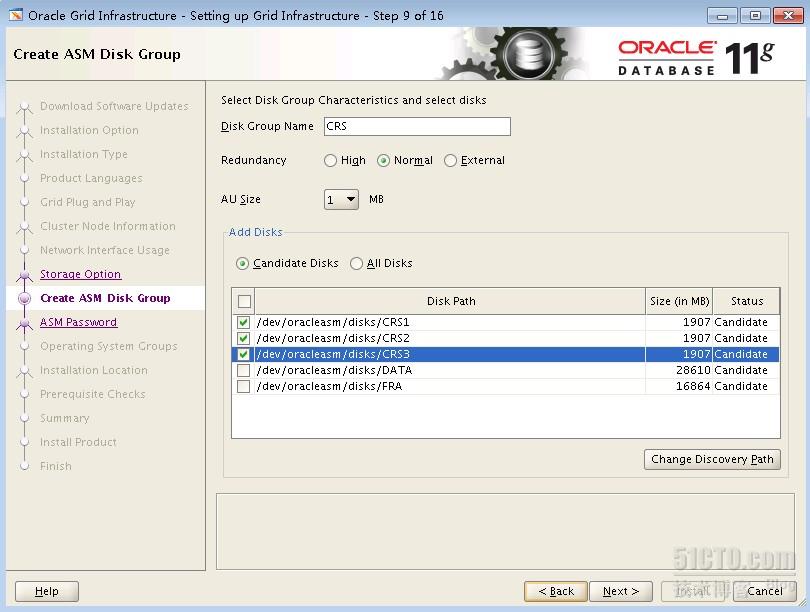Click the Disk Path column header

(x=450, y=301)
